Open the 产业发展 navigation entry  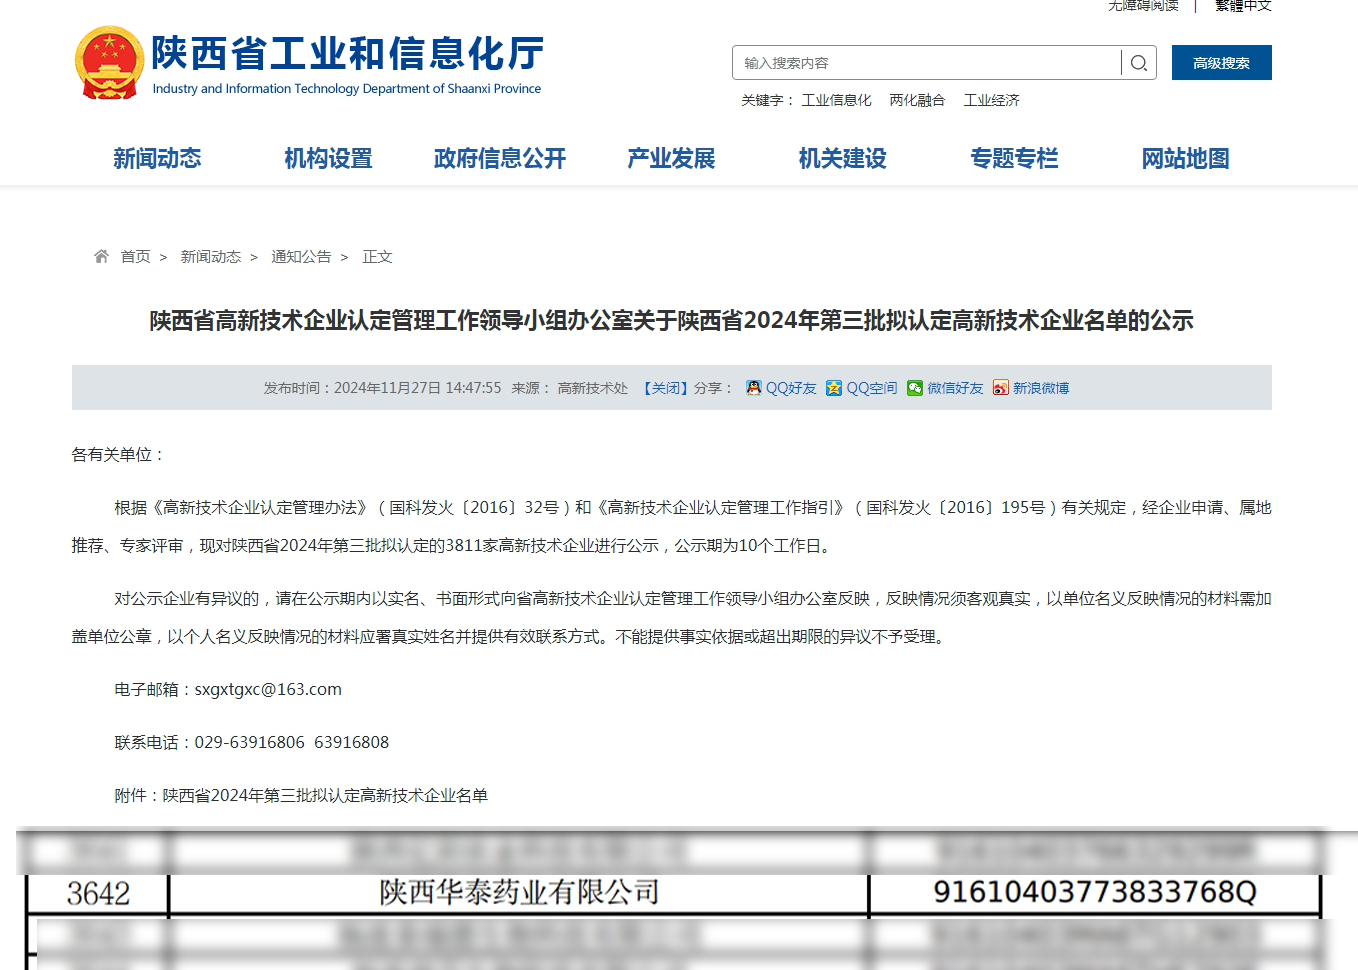coord(670,158)
